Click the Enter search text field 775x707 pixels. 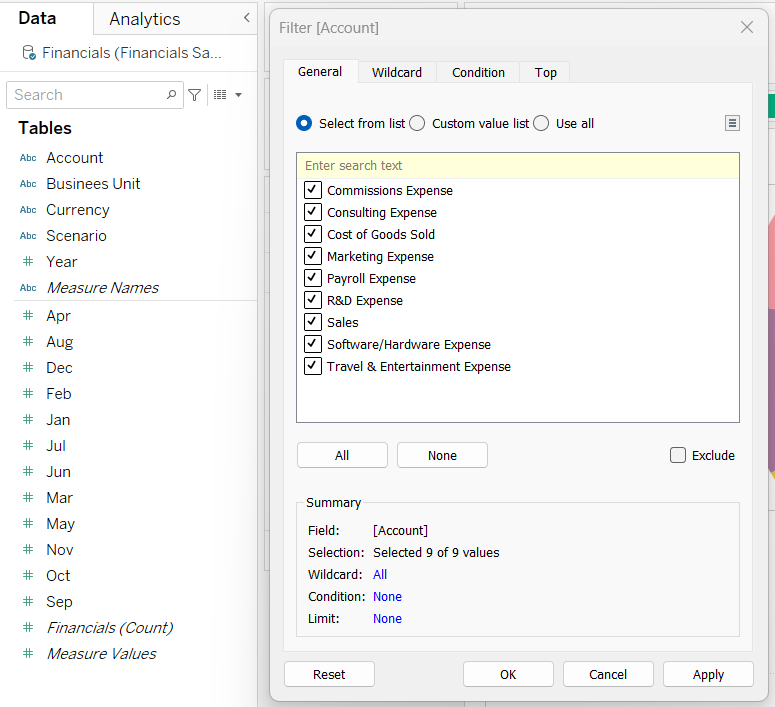(x=517, y=166)
